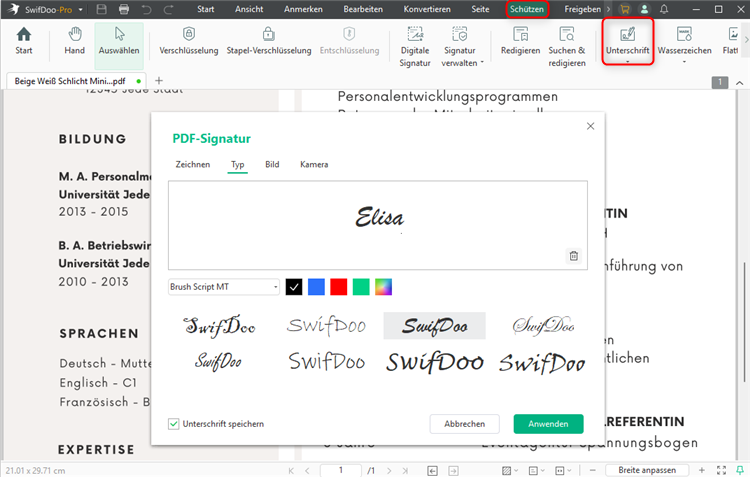
Task: Open the Breite anpassen zoom dropdown
Action: pos(647,470)
